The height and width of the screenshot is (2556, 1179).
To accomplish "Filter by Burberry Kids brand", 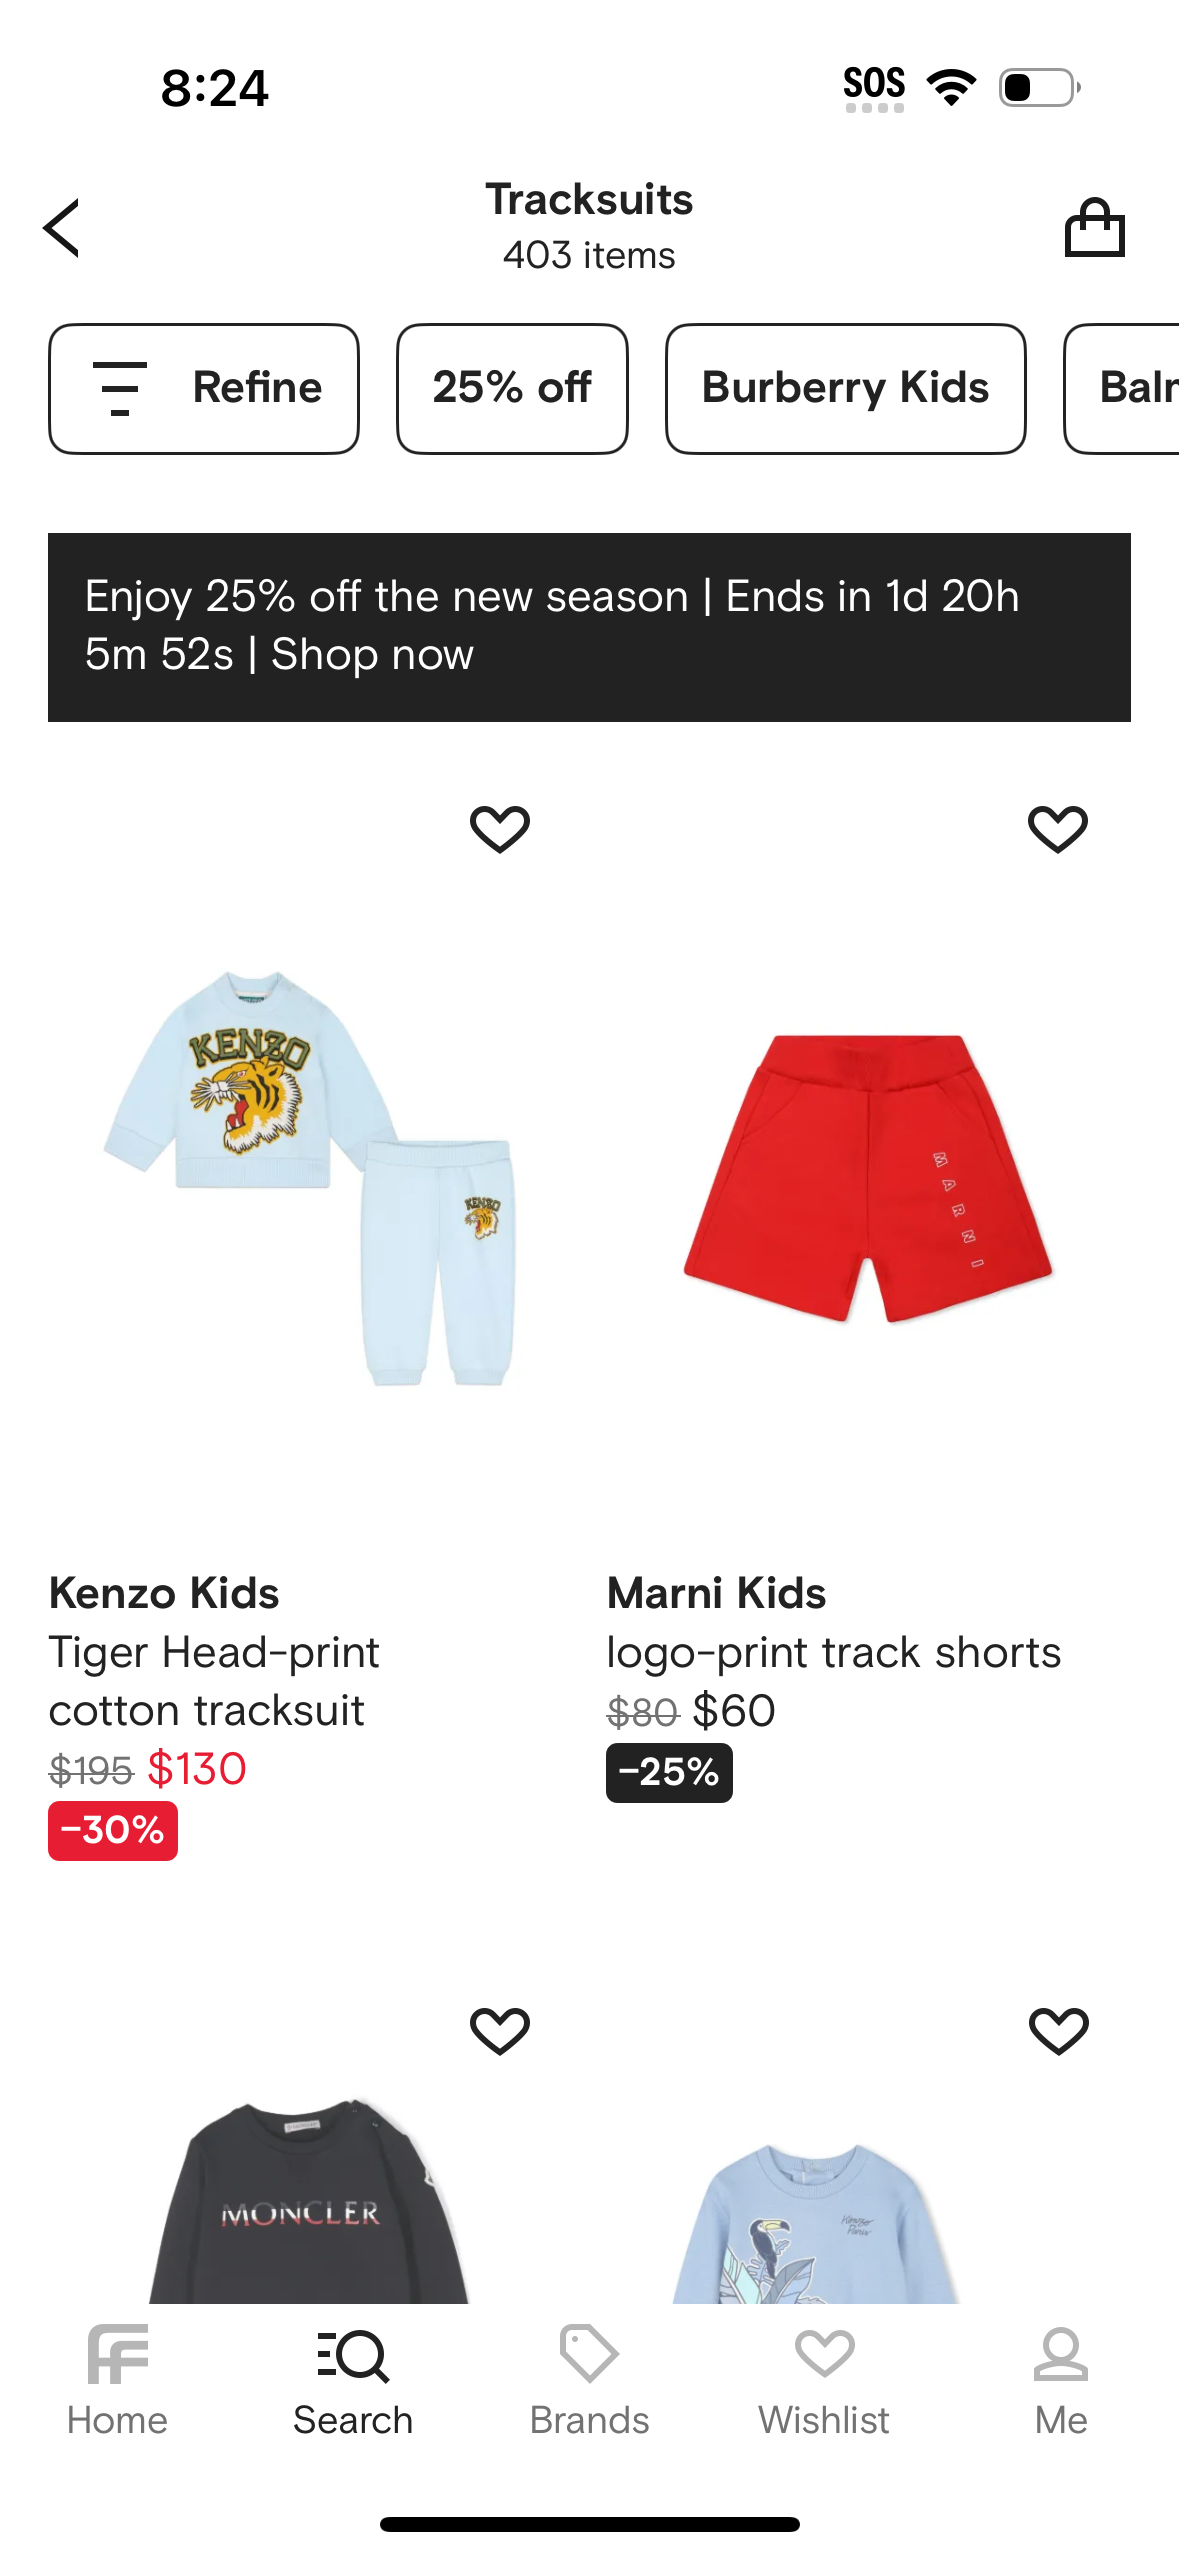I will [845, 388].
